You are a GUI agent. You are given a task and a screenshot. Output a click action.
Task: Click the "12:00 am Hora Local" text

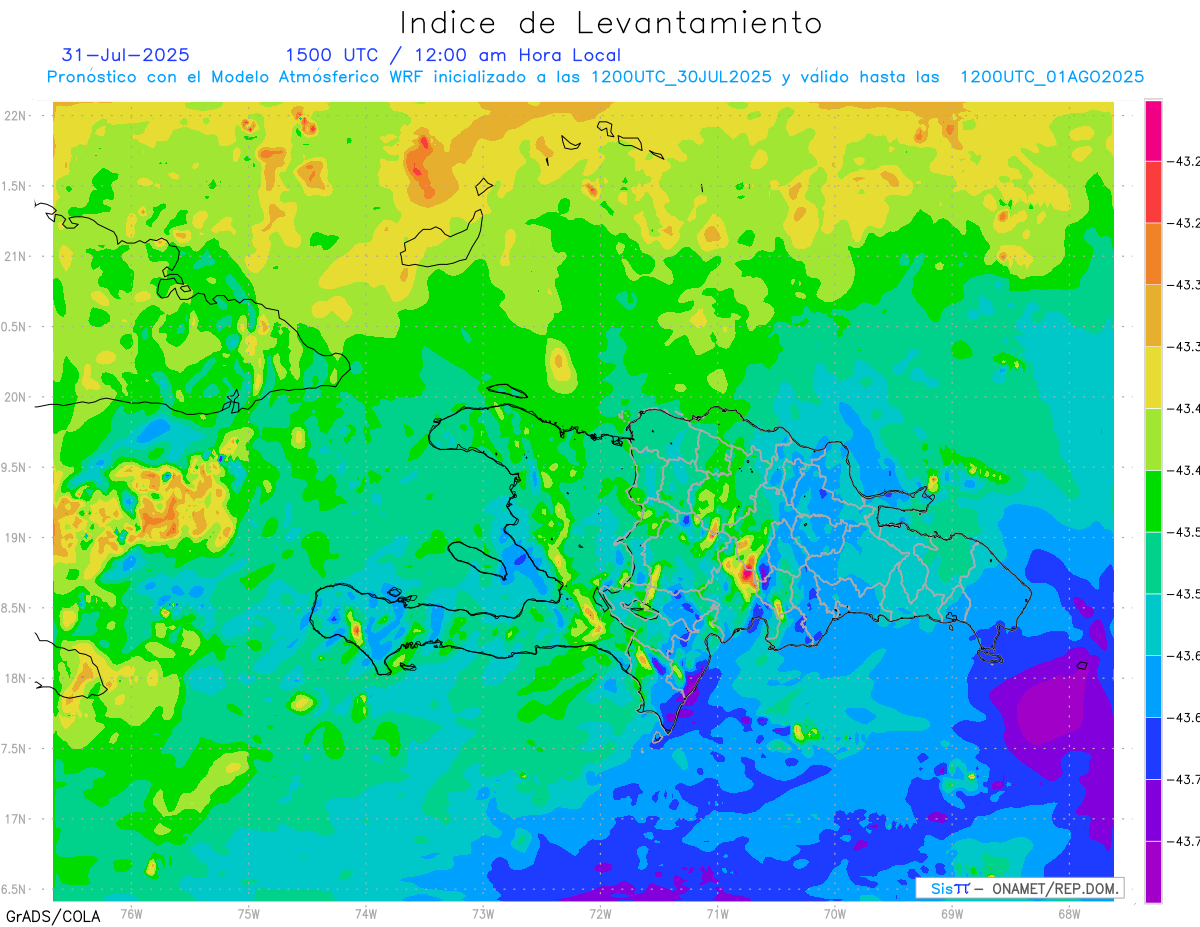pyautogui.click(x=516, y=55)
